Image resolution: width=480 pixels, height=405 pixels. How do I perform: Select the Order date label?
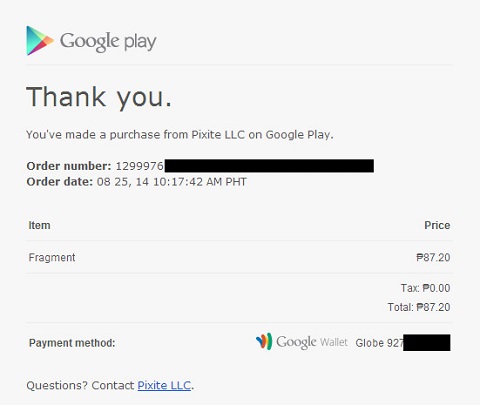coord(60,182)
